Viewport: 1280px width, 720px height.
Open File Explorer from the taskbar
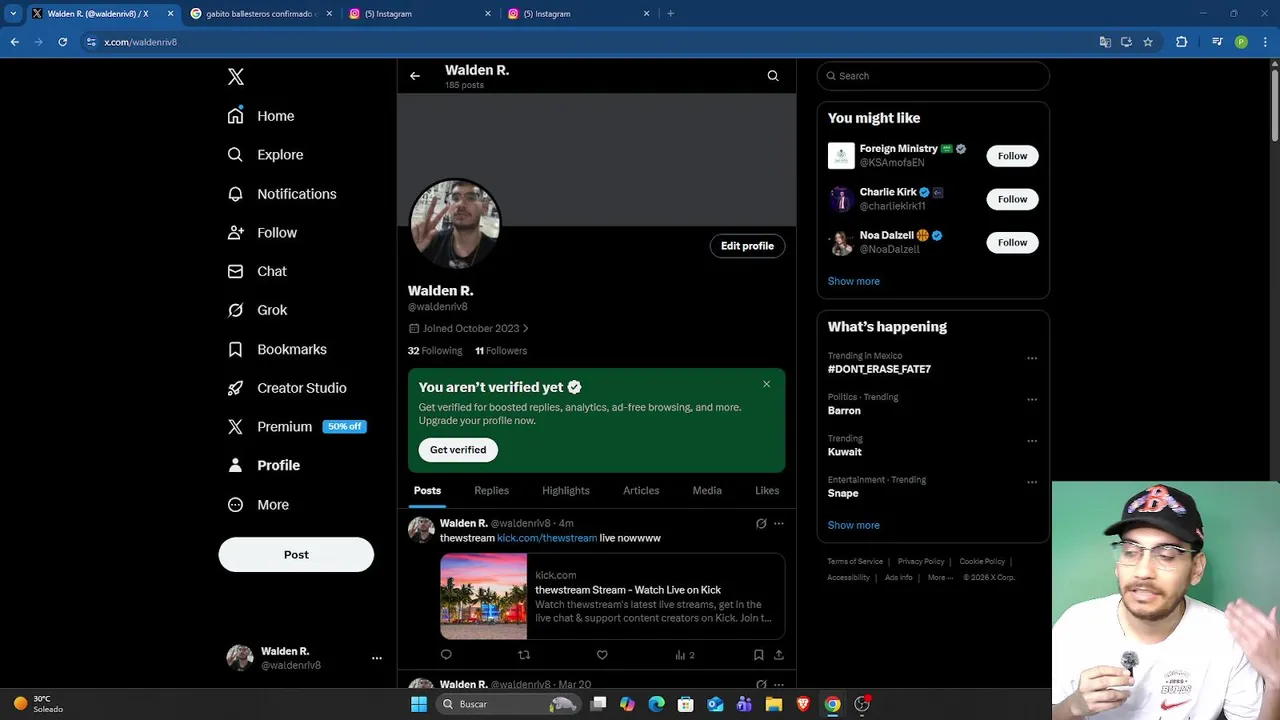[x=774, y=704]
